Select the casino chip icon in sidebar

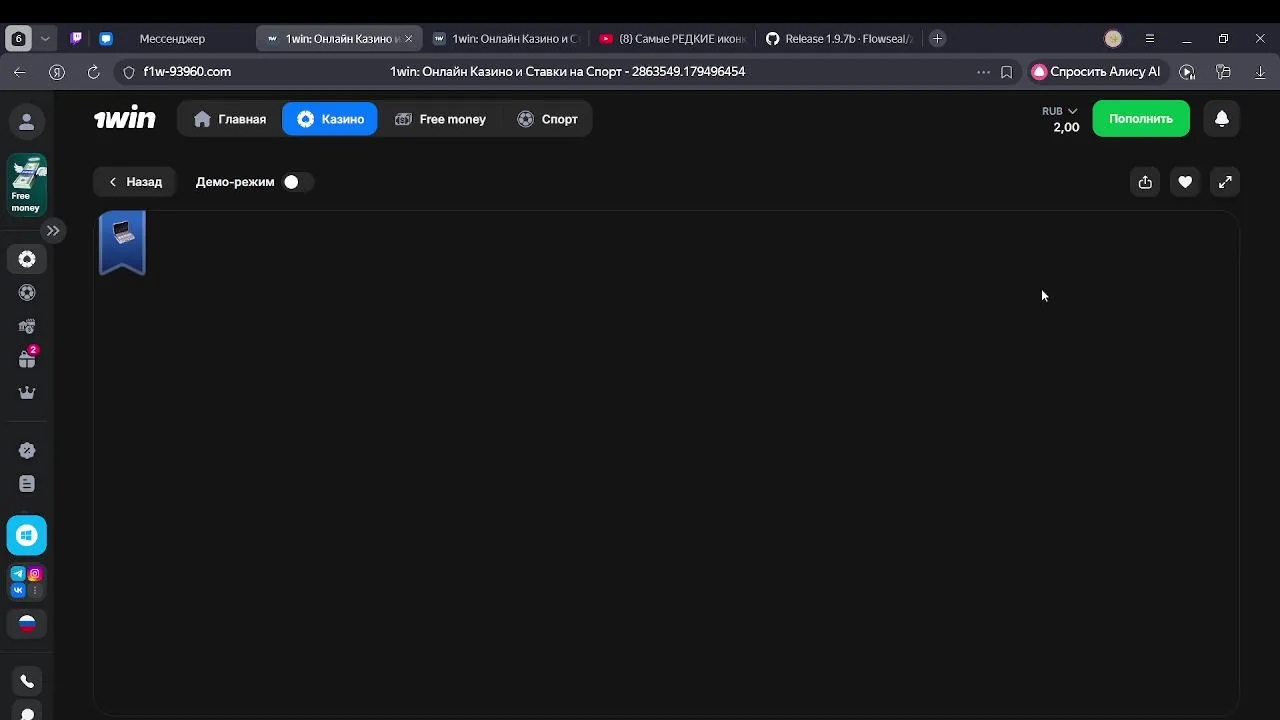click(x=27, y=259)
